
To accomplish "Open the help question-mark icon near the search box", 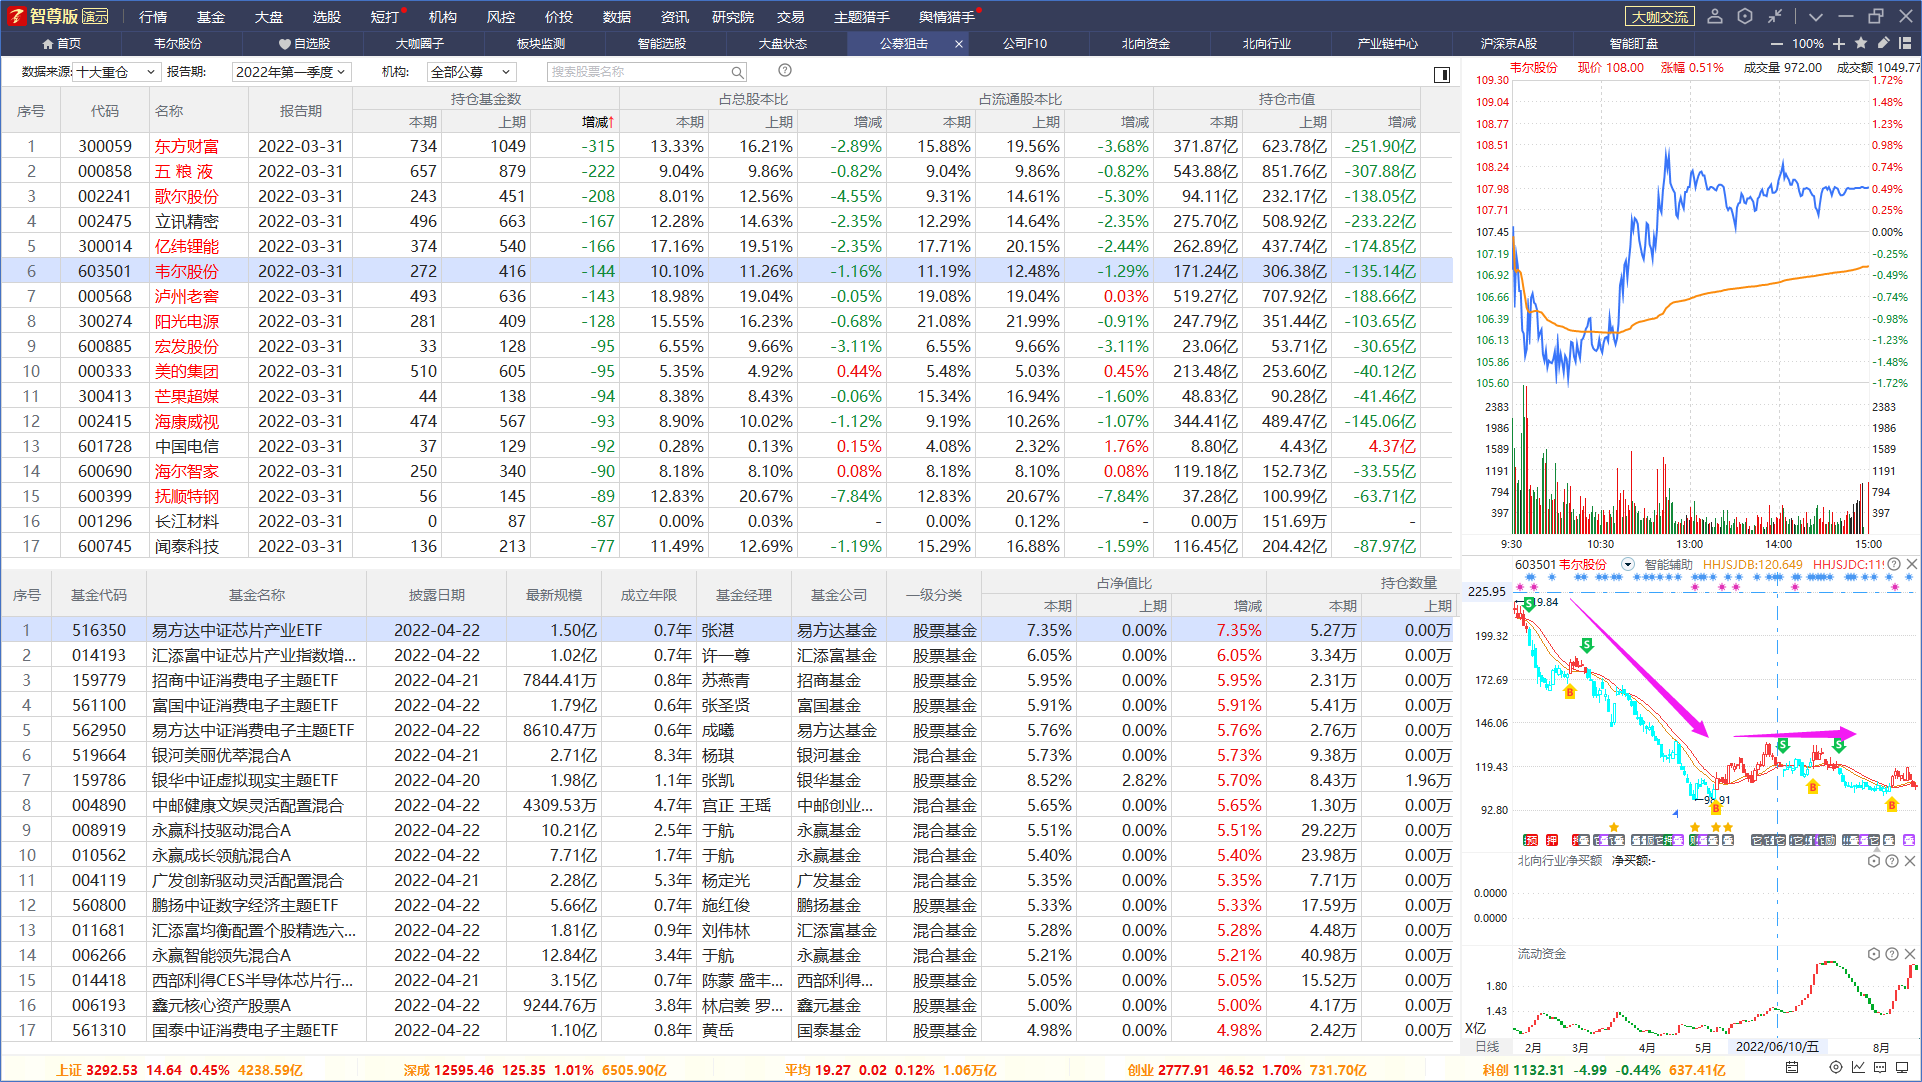I will 785,70.
